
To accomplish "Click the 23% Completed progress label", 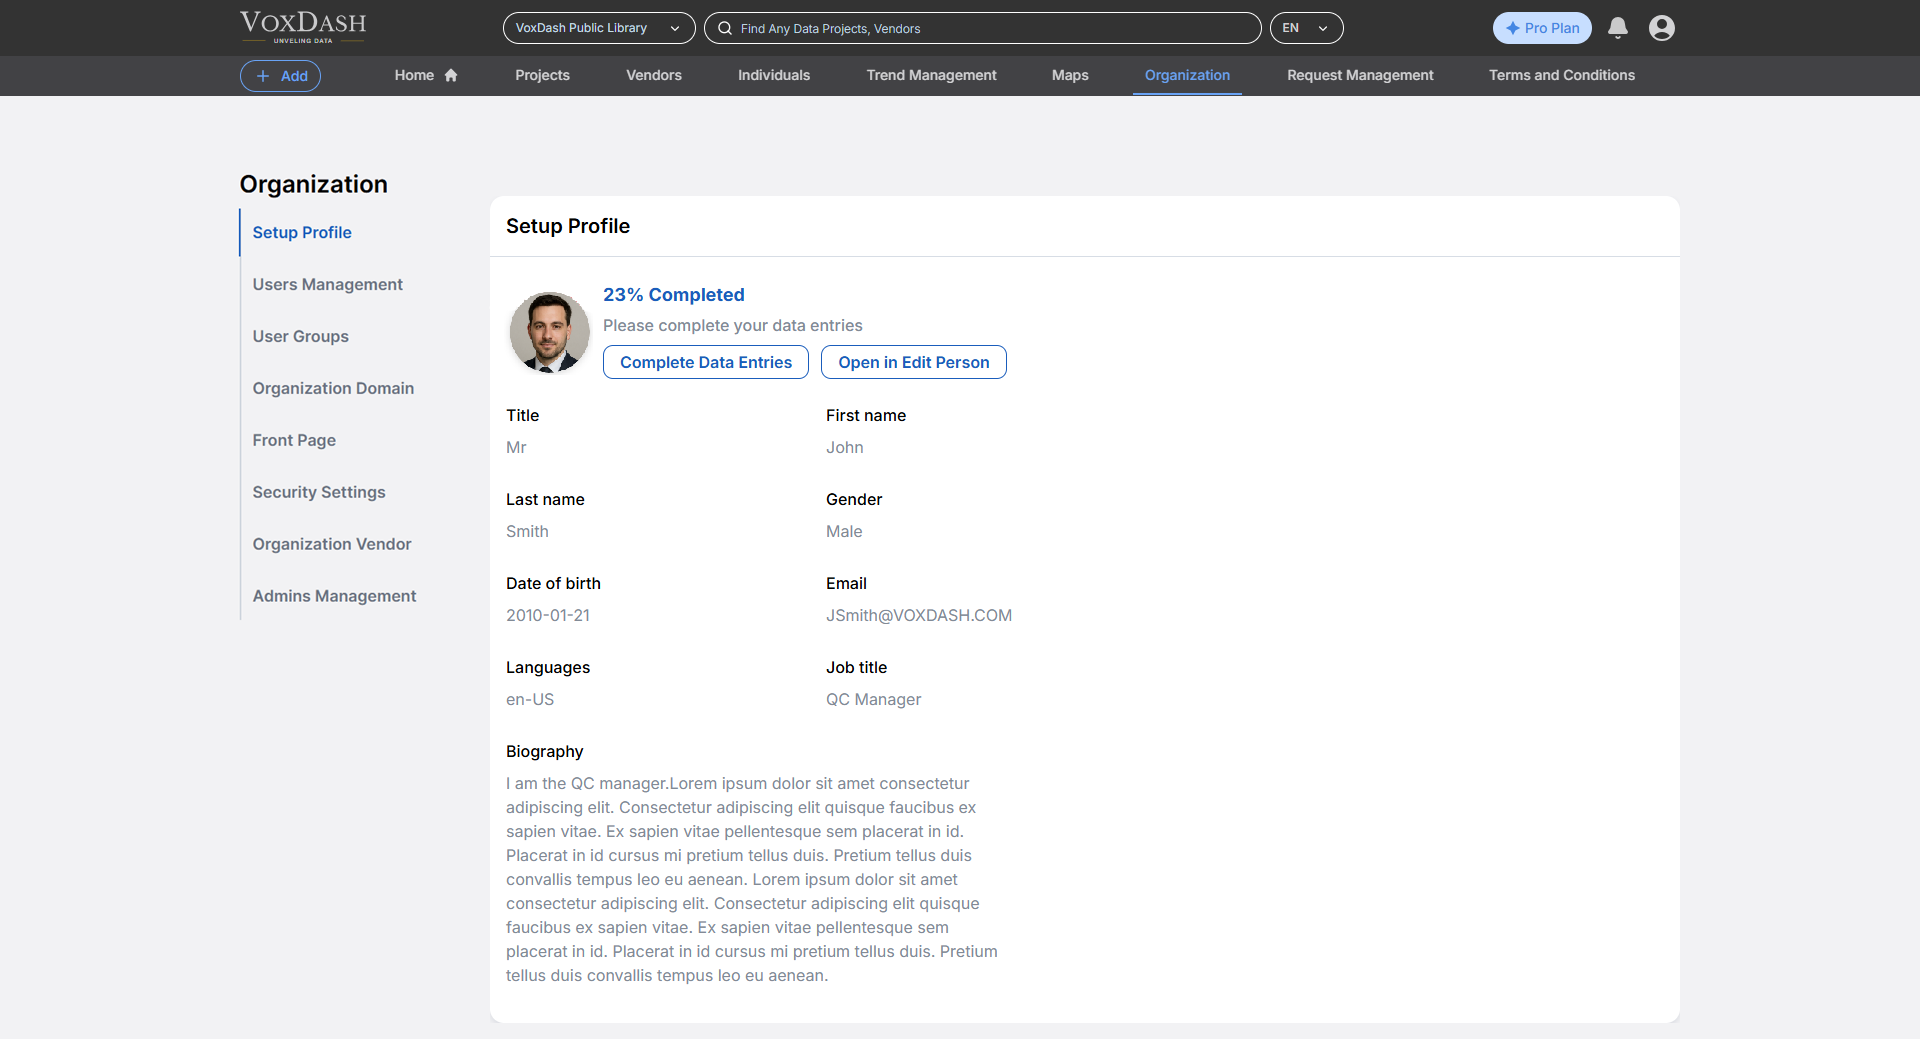I will pos(673,294).
